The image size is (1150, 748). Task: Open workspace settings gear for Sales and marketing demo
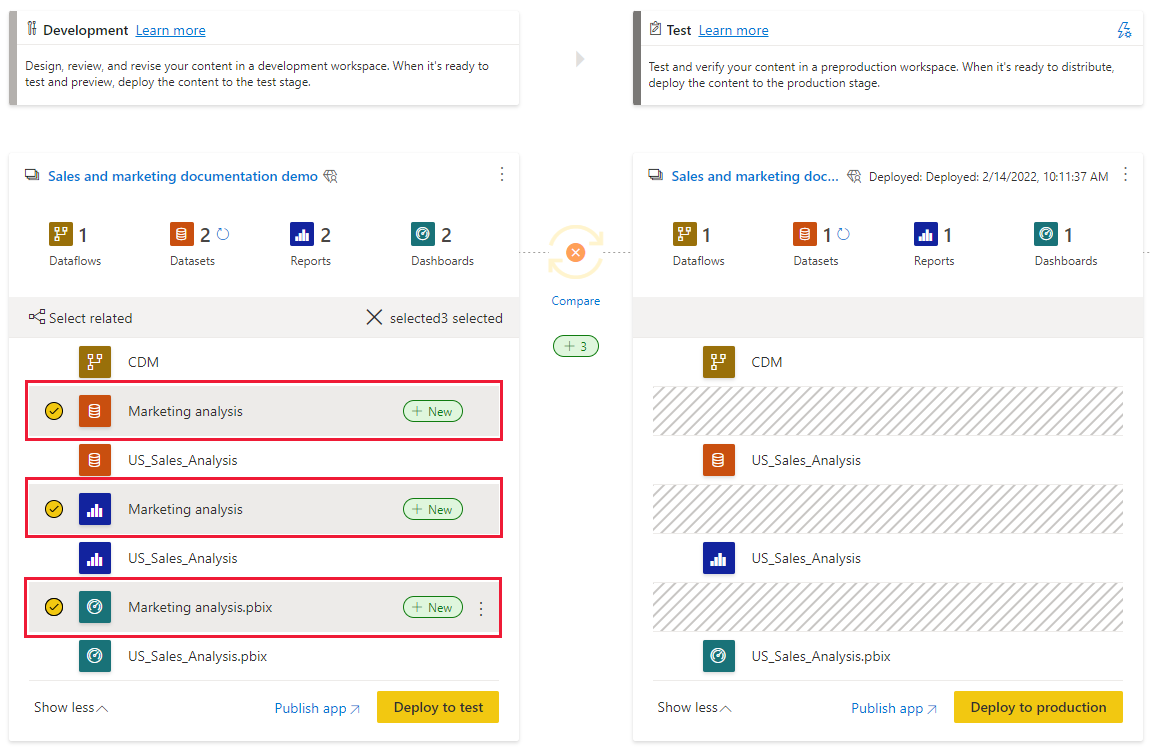(x=330, y=175)
